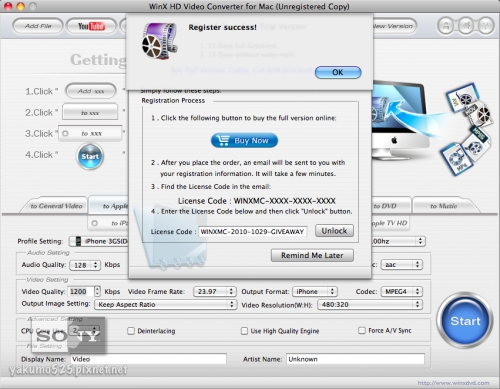Click the iMac illustration image
Screen dimensions: 500x389
click(400, 120)
